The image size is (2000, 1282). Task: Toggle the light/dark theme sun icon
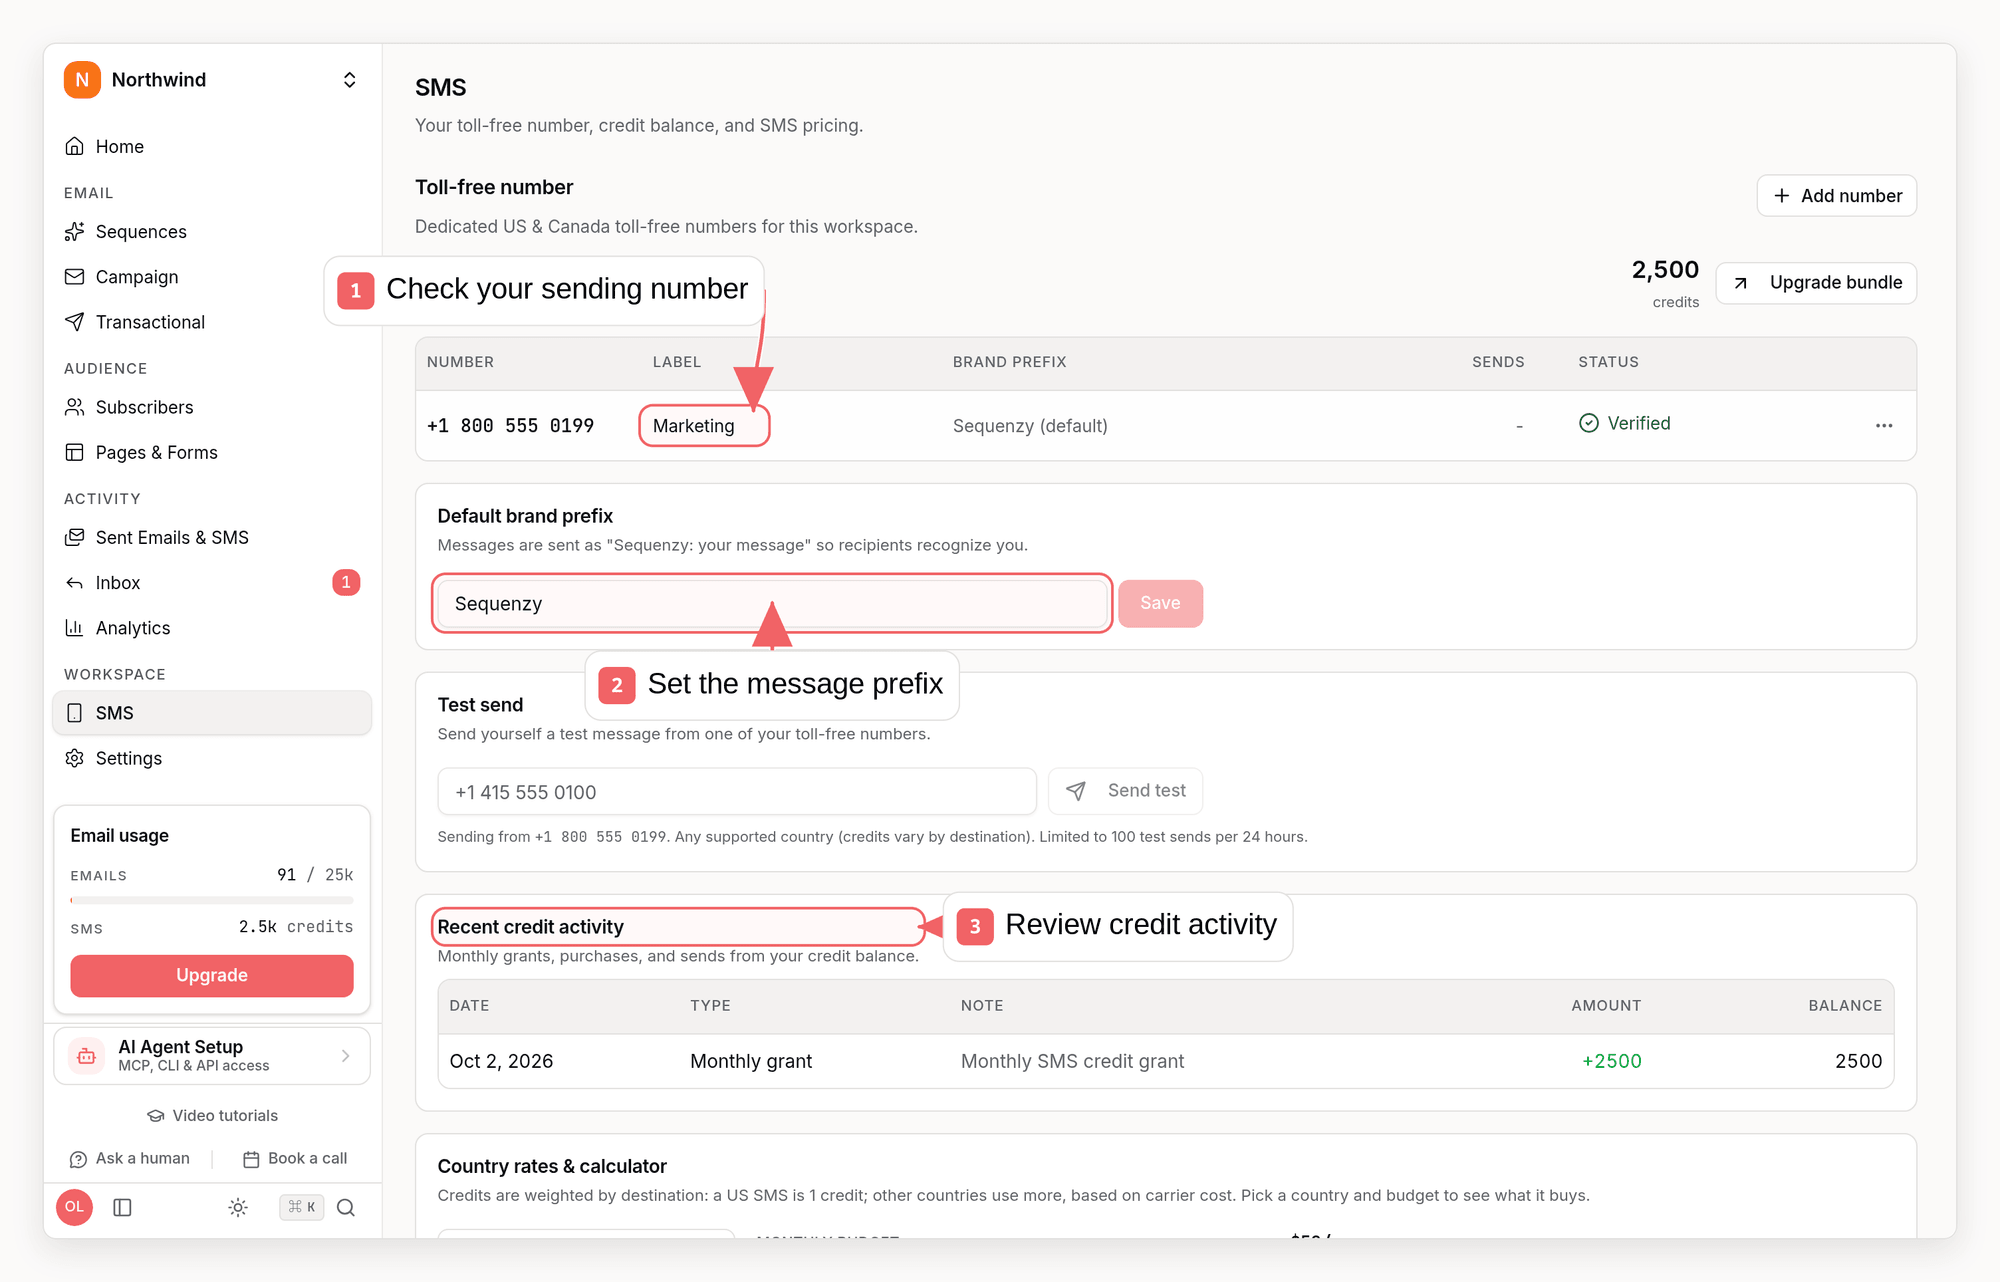(238, 1207)
